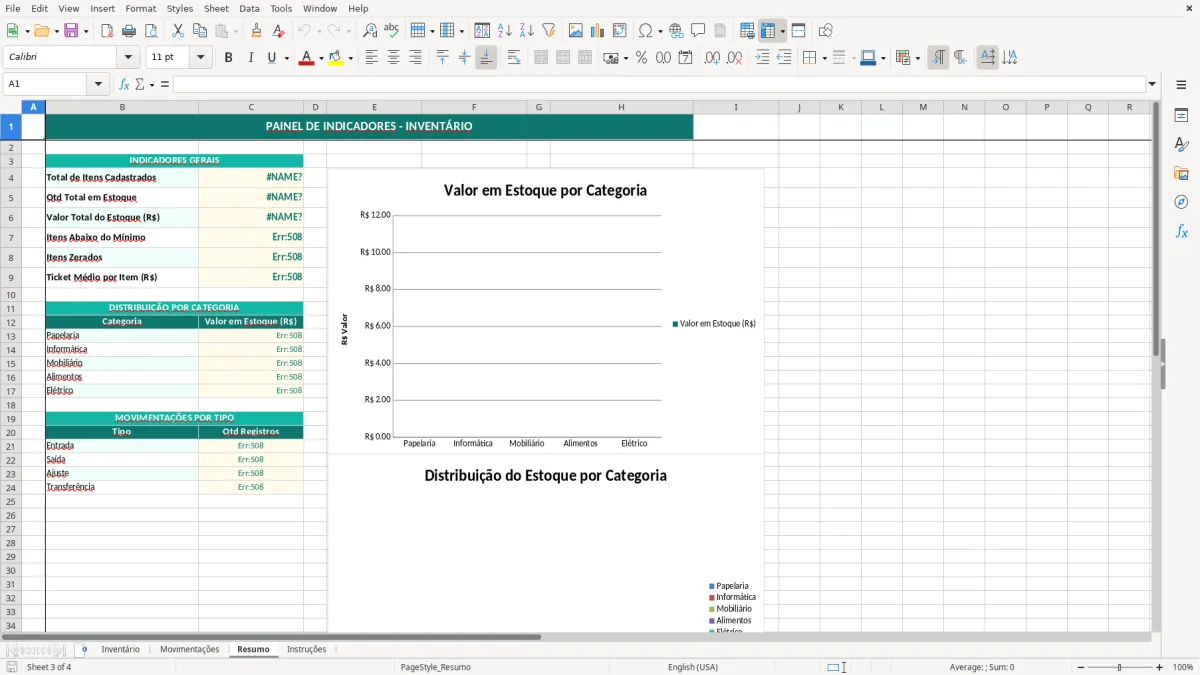Open Background Color dropdown arrow
The image size is (1200, 675).
click(x=350, y=58)
